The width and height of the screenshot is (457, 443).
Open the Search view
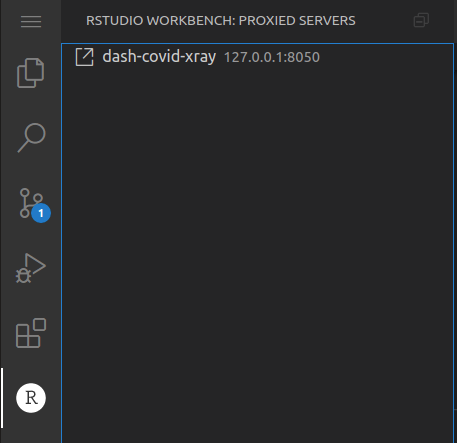31,138
